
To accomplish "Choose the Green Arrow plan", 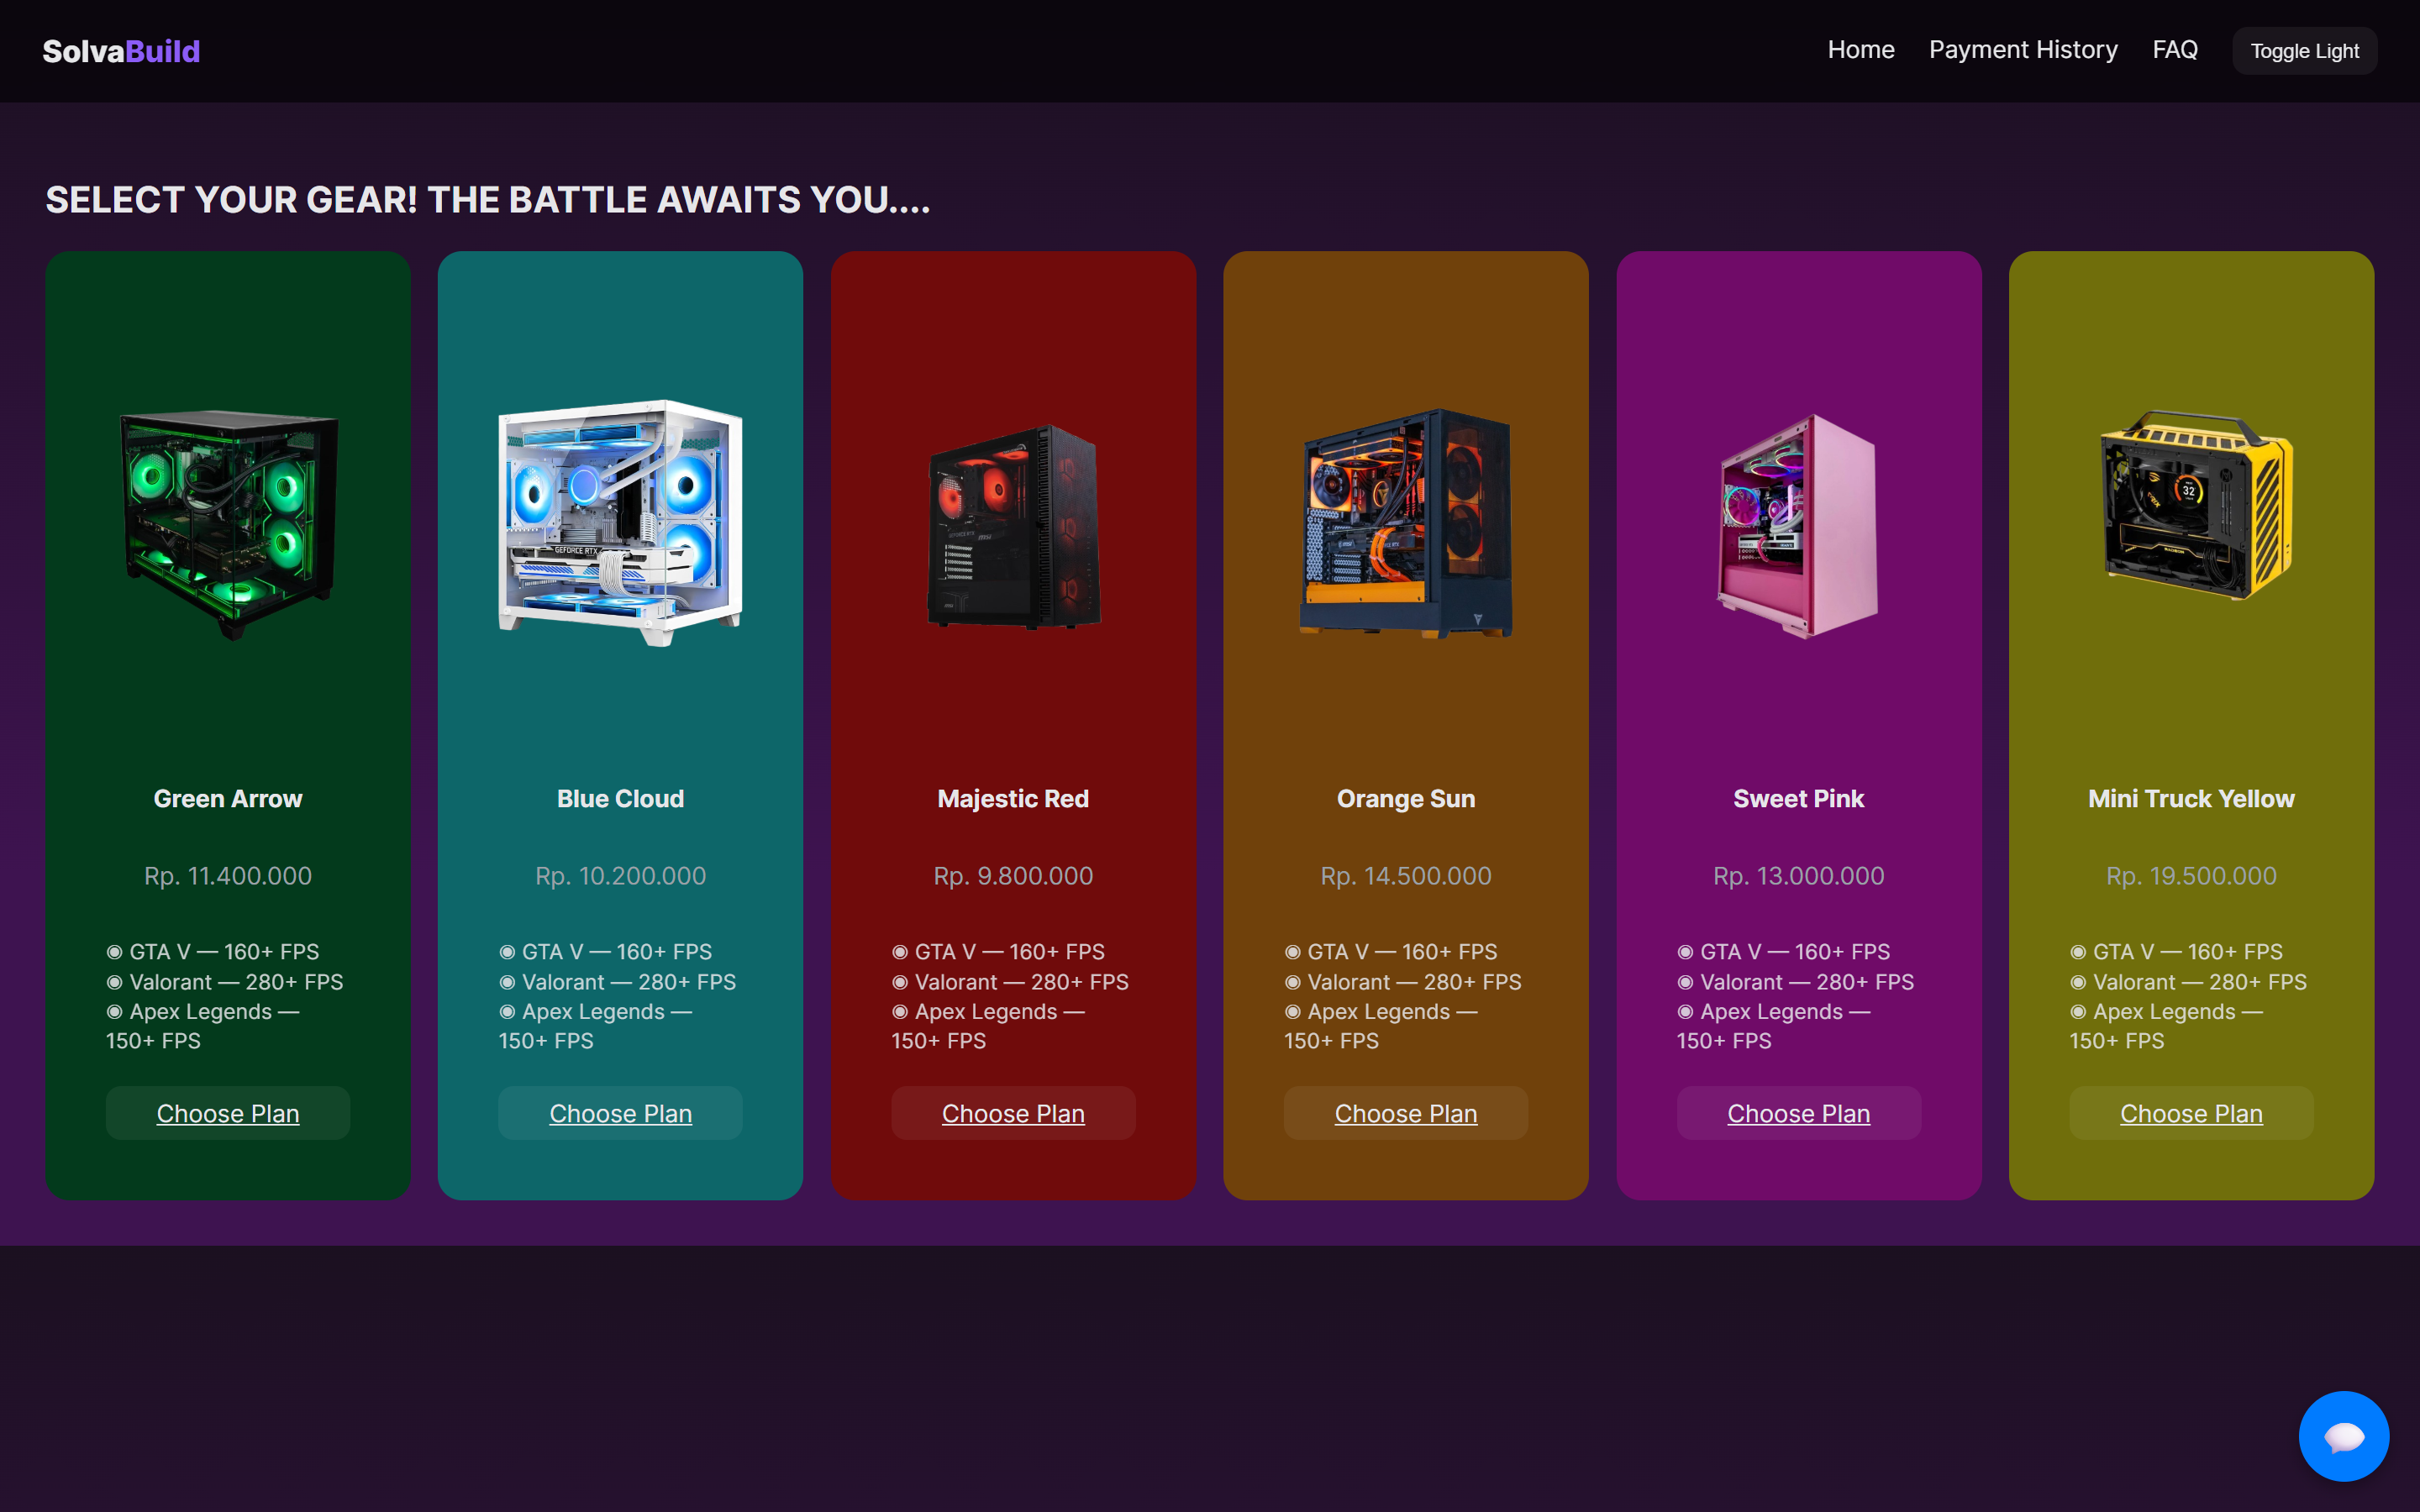I will point(228,1113).
